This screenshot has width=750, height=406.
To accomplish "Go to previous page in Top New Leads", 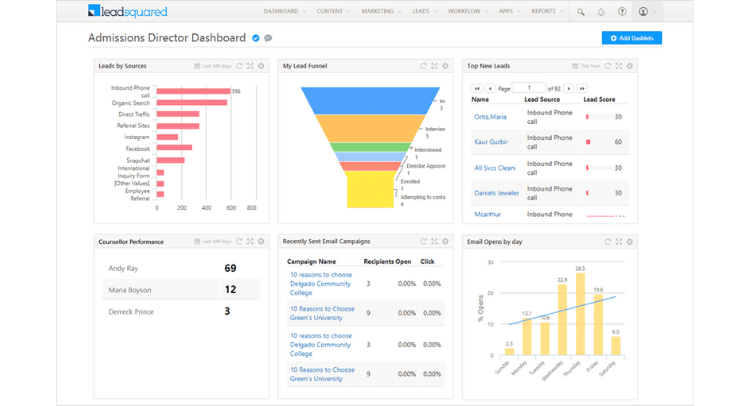I will point(490,88).
